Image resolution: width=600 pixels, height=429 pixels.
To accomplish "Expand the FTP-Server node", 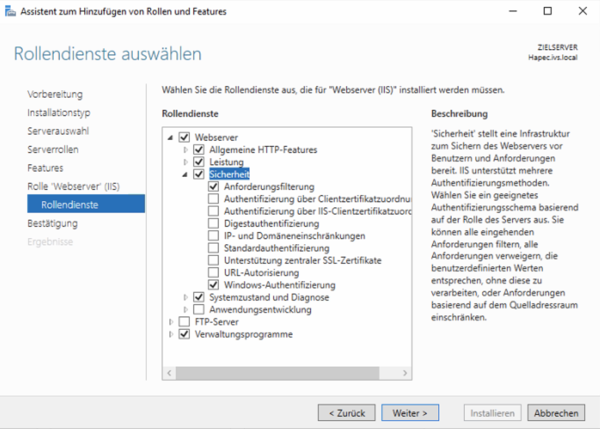I will pos(171,322).
